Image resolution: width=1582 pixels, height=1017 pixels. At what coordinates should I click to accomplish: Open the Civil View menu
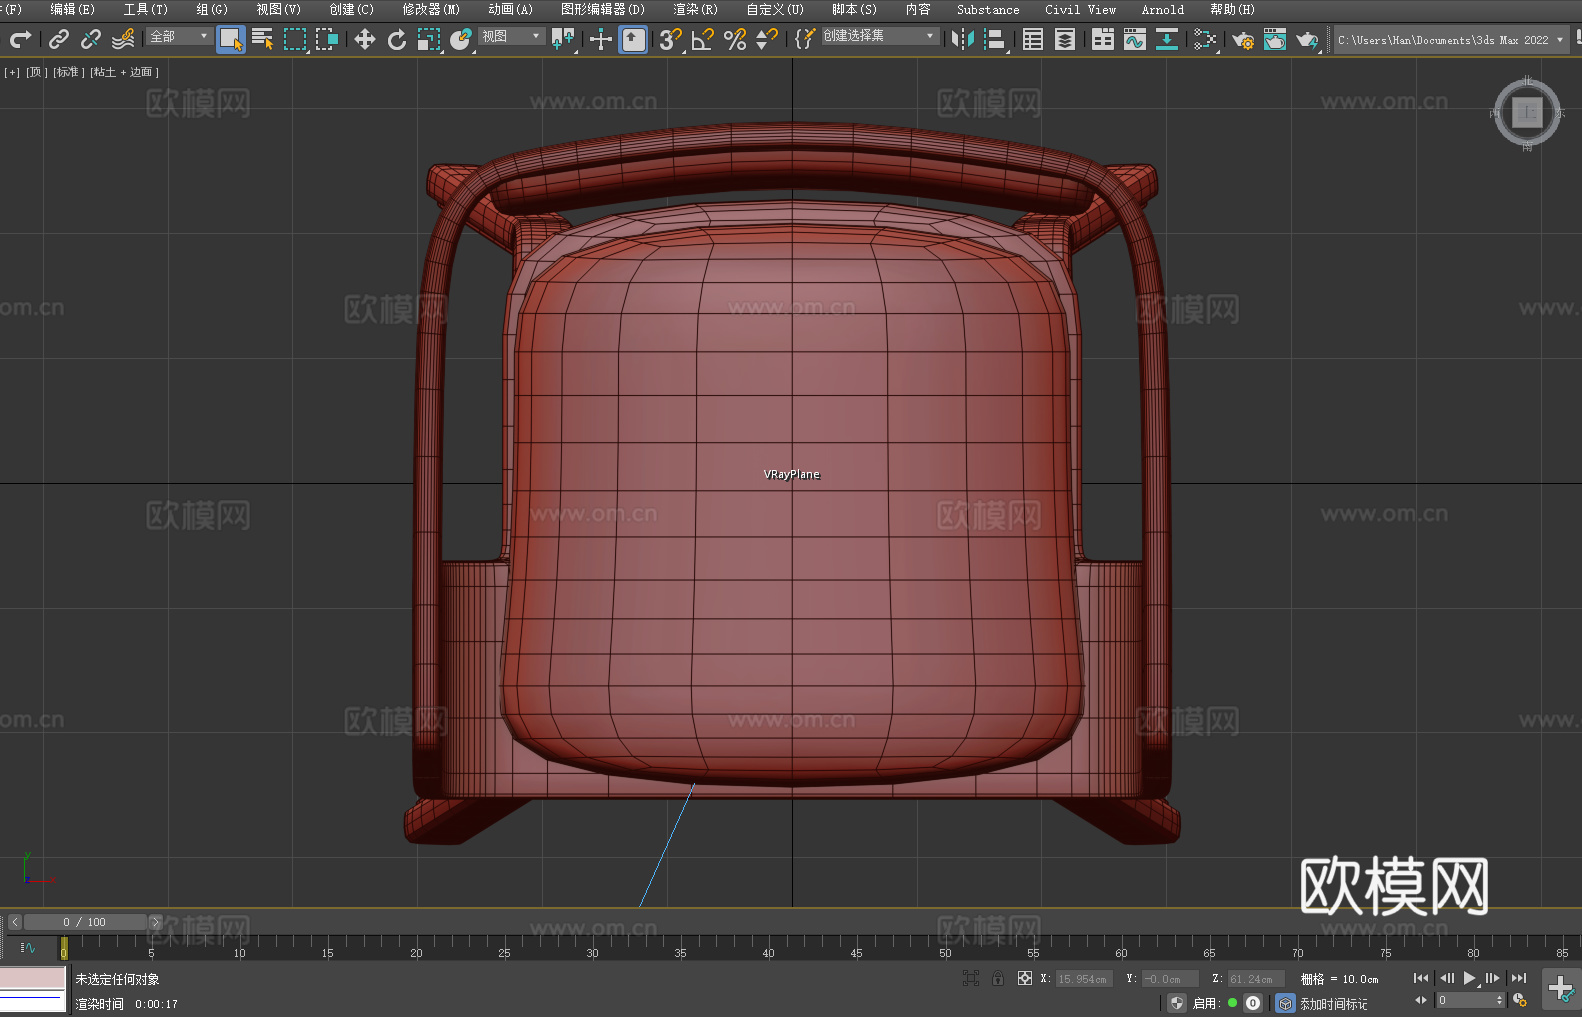[1081, 9]
